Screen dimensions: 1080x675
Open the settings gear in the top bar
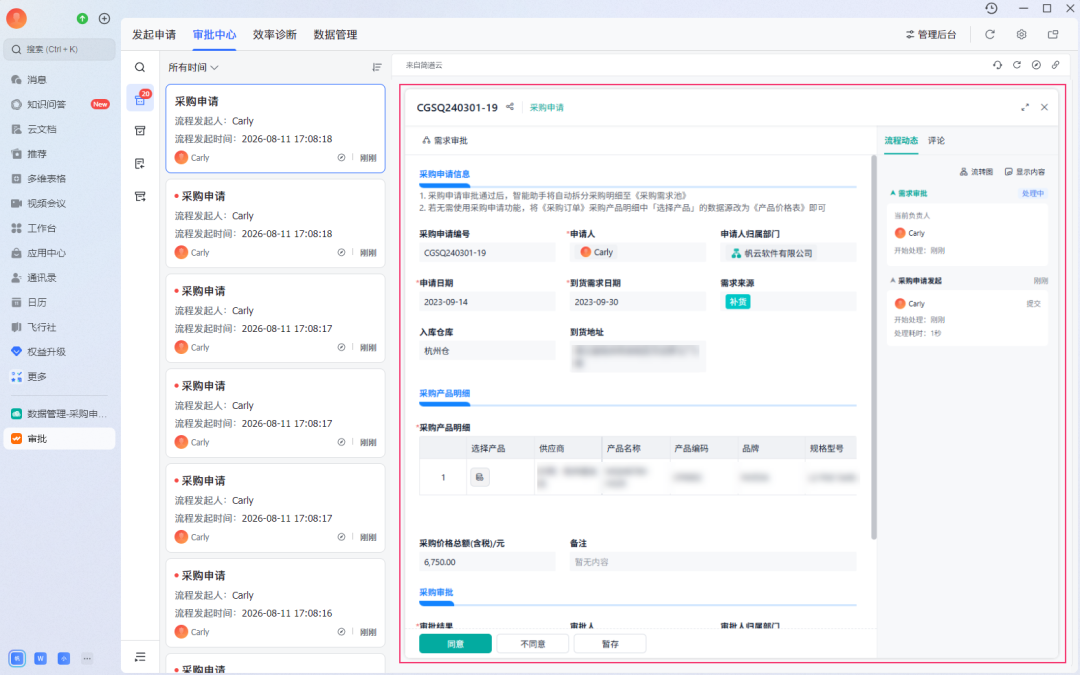[x=1021, y=34]
